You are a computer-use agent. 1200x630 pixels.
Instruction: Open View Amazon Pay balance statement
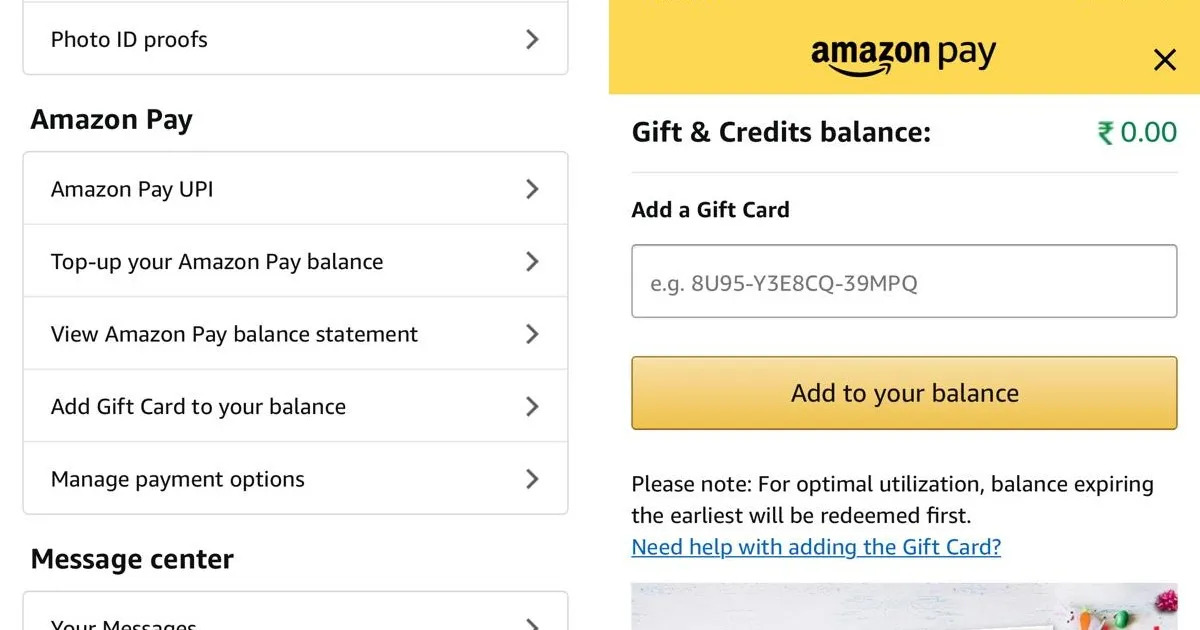234,334
